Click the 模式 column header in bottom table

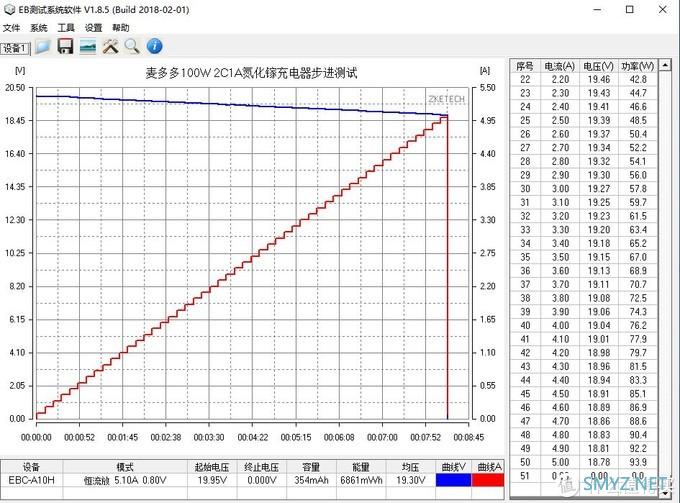pyautogui.click(x=125, y=467)
